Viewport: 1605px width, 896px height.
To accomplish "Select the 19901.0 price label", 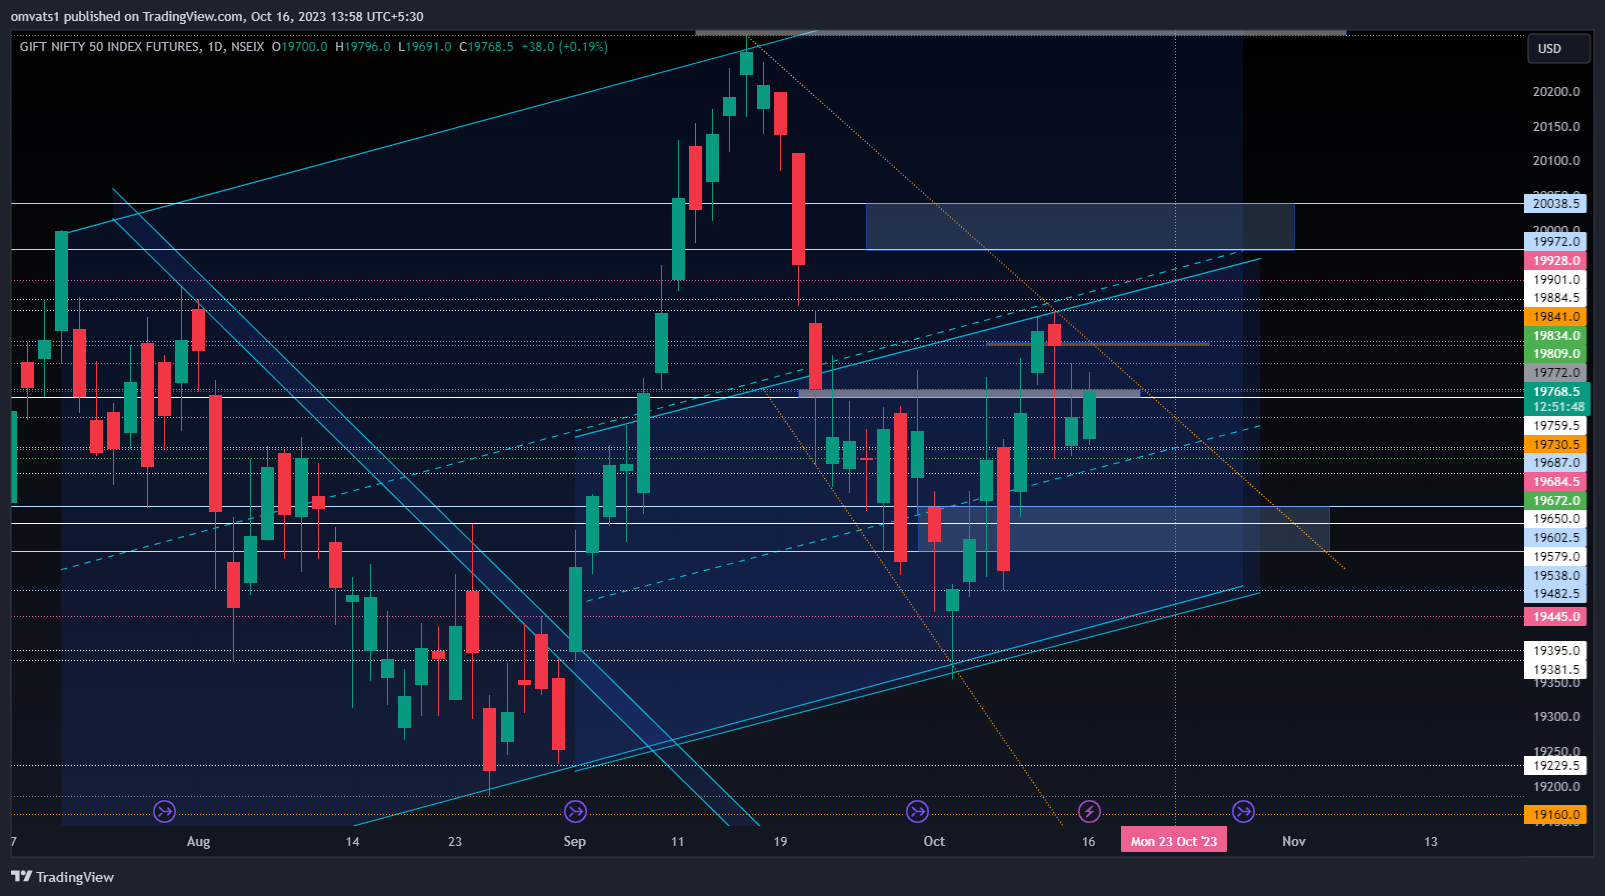I will click(1556, 280).
